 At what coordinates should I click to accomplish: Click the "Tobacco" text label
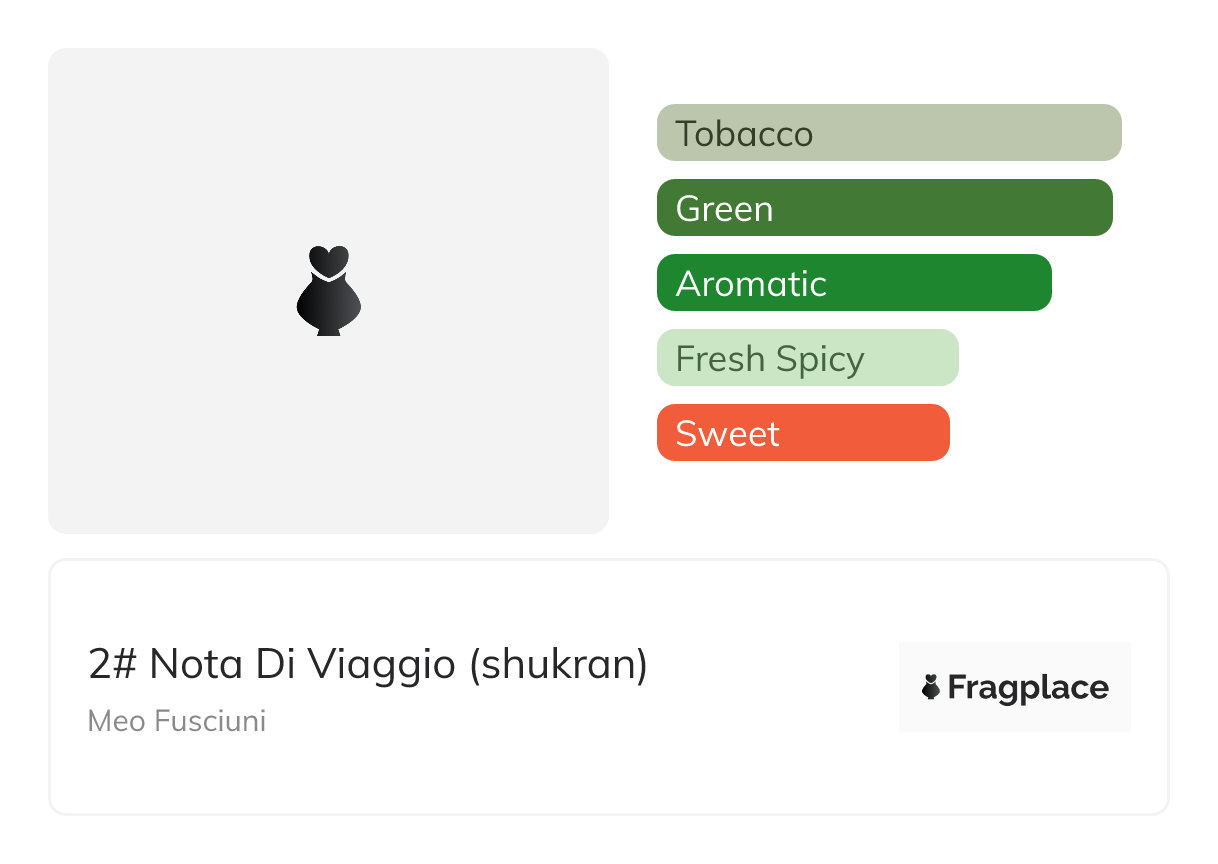coord(744,133)
